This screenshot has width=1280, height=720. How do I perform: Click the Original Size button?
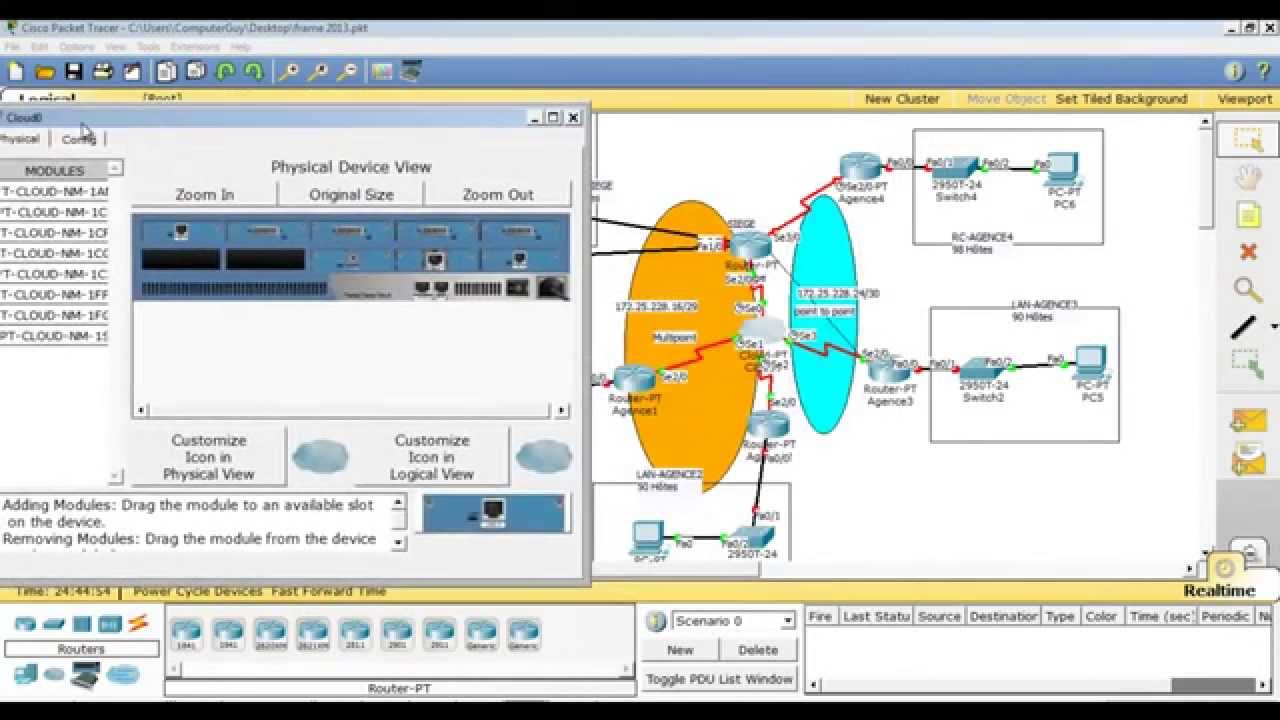pyautogui.click(x=351, y=194)
